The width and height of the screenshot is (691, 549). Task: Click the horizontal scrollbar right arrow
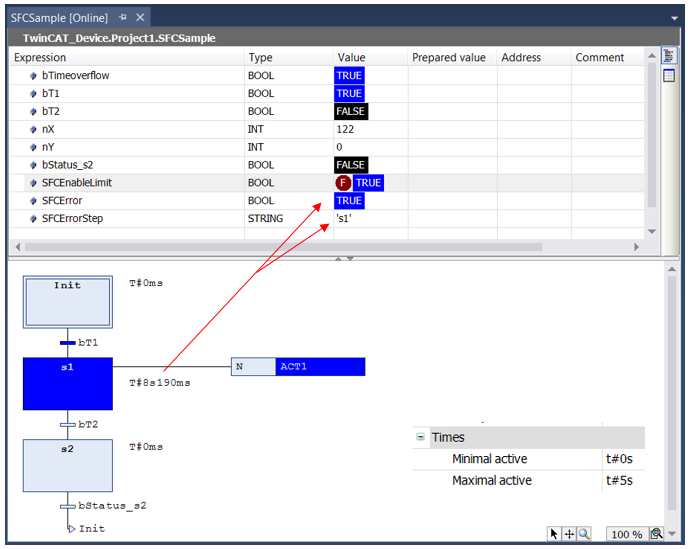(636, 247)
